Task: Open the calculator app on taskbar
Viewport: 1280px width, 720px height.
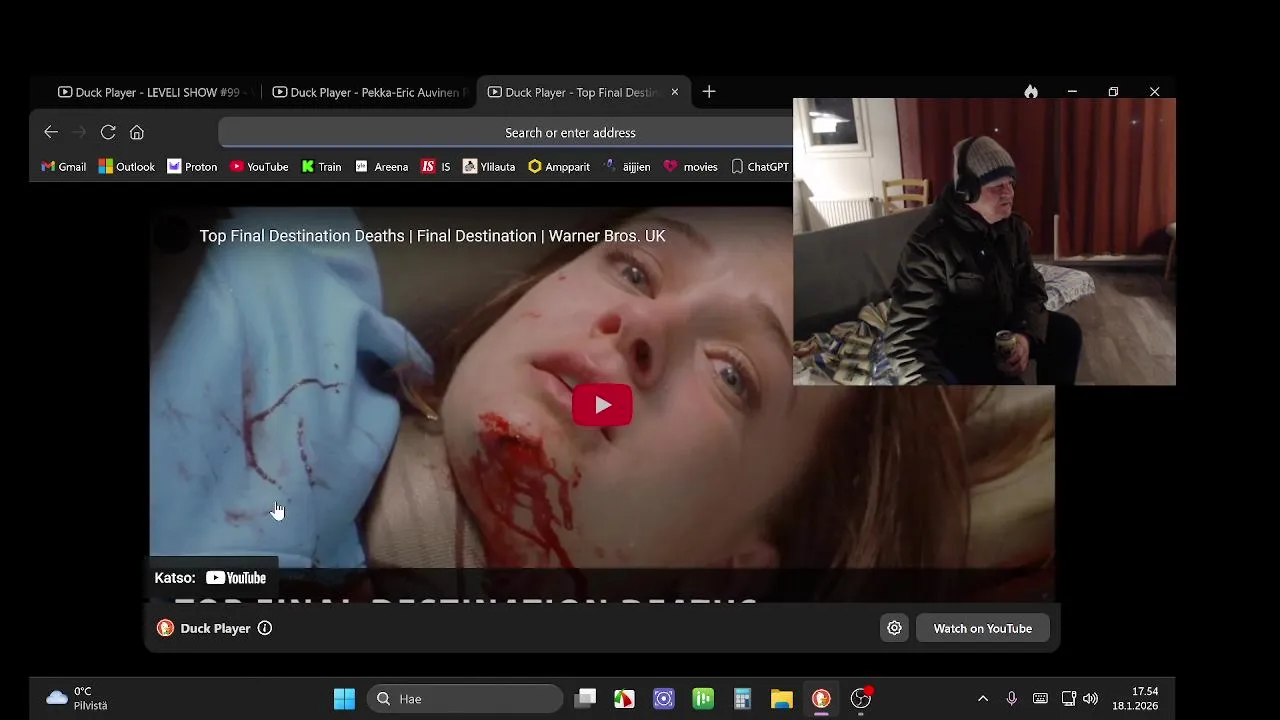Action: pos(742,699)
